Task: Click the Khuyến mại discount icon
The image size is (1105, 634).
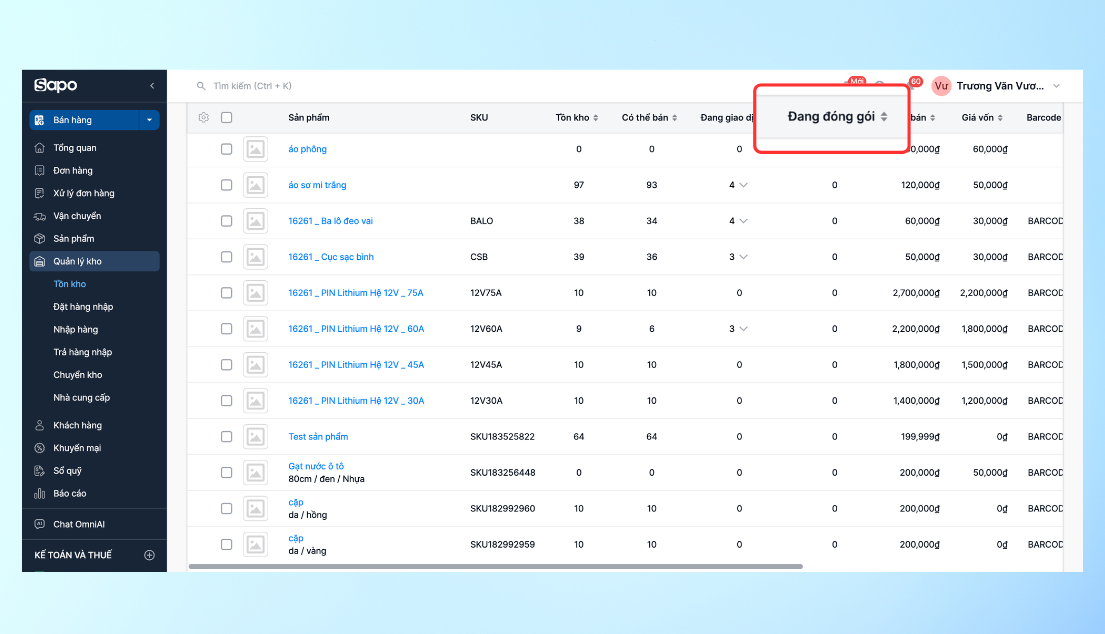Action: (x=39, y=448)
